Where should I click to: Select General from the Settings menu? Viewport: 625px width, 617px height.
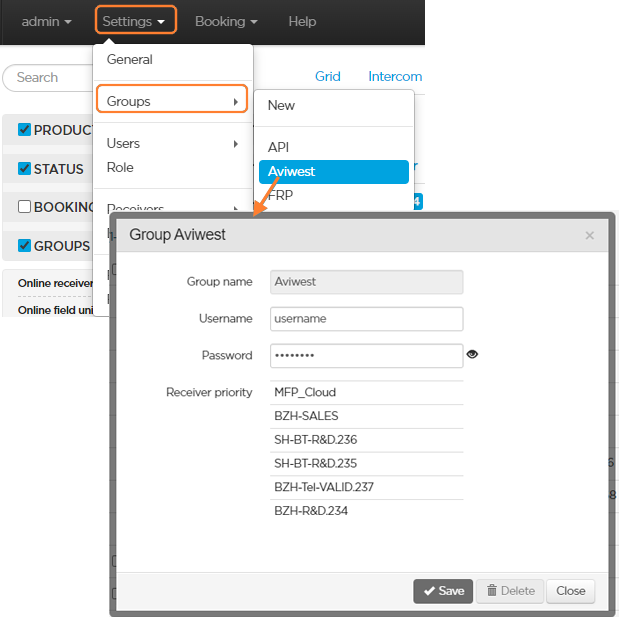130,59
